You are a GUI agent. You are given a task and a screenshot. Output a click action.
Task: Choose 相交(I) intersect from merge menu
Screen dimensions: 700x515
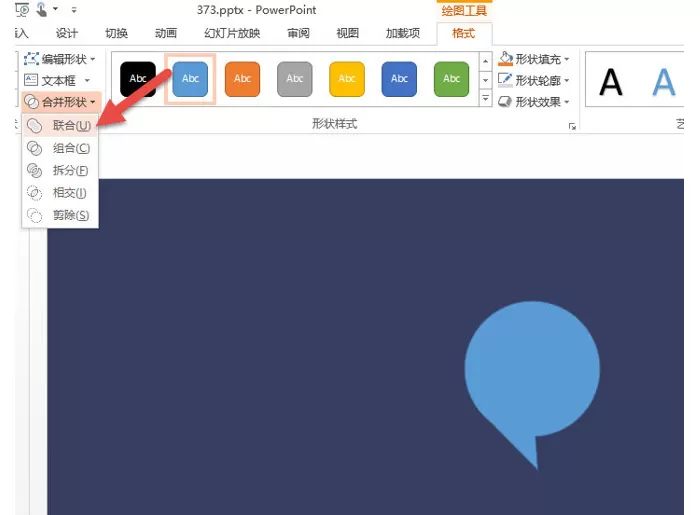pyautogui.click(x=60, y=193)
